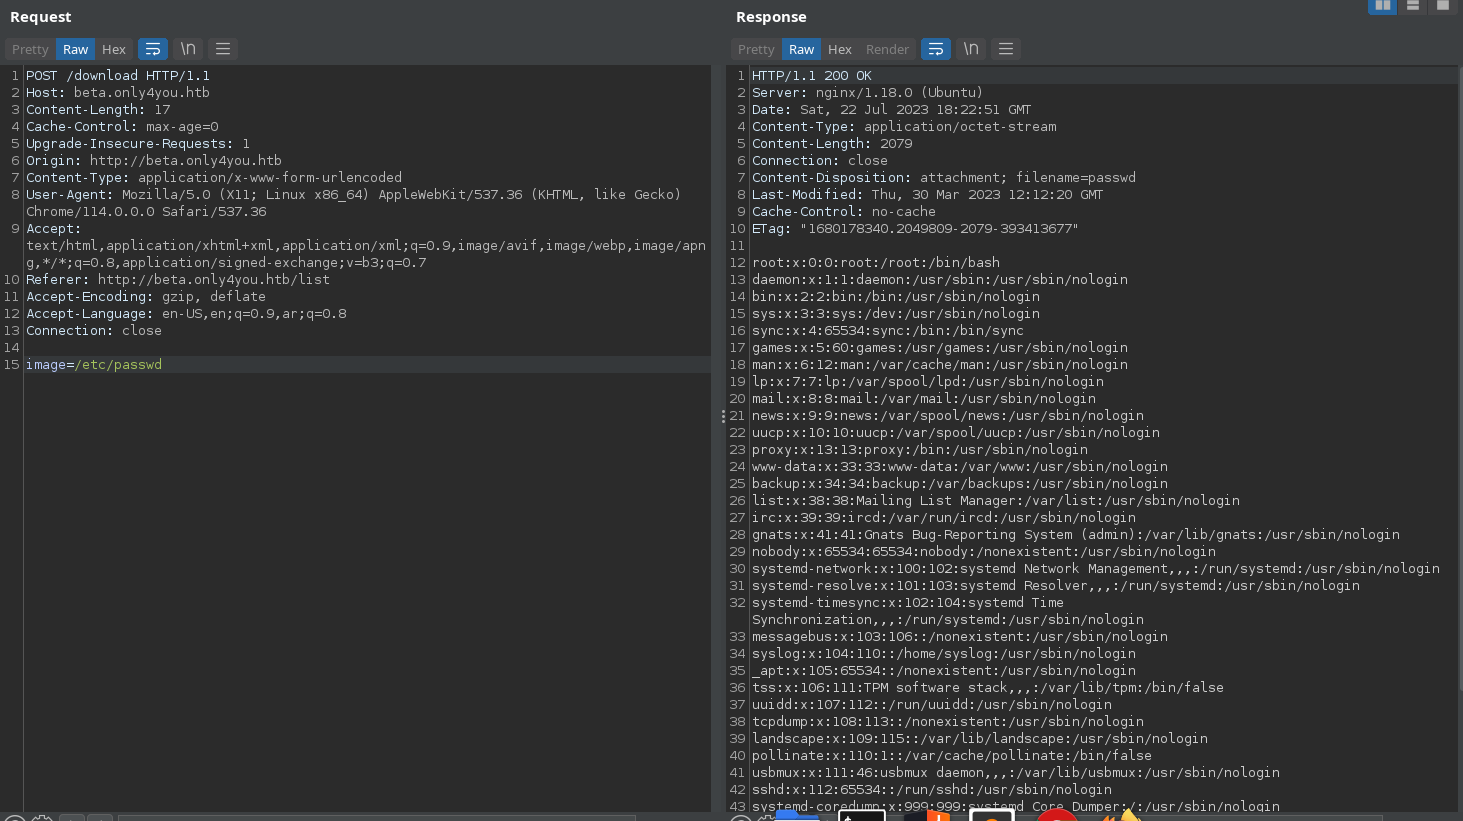Screen dimensions: 1463x821
Task: Click the 'Server: nginx/1.18.0 (Ubuntu)' header
Action: [868, 92]
